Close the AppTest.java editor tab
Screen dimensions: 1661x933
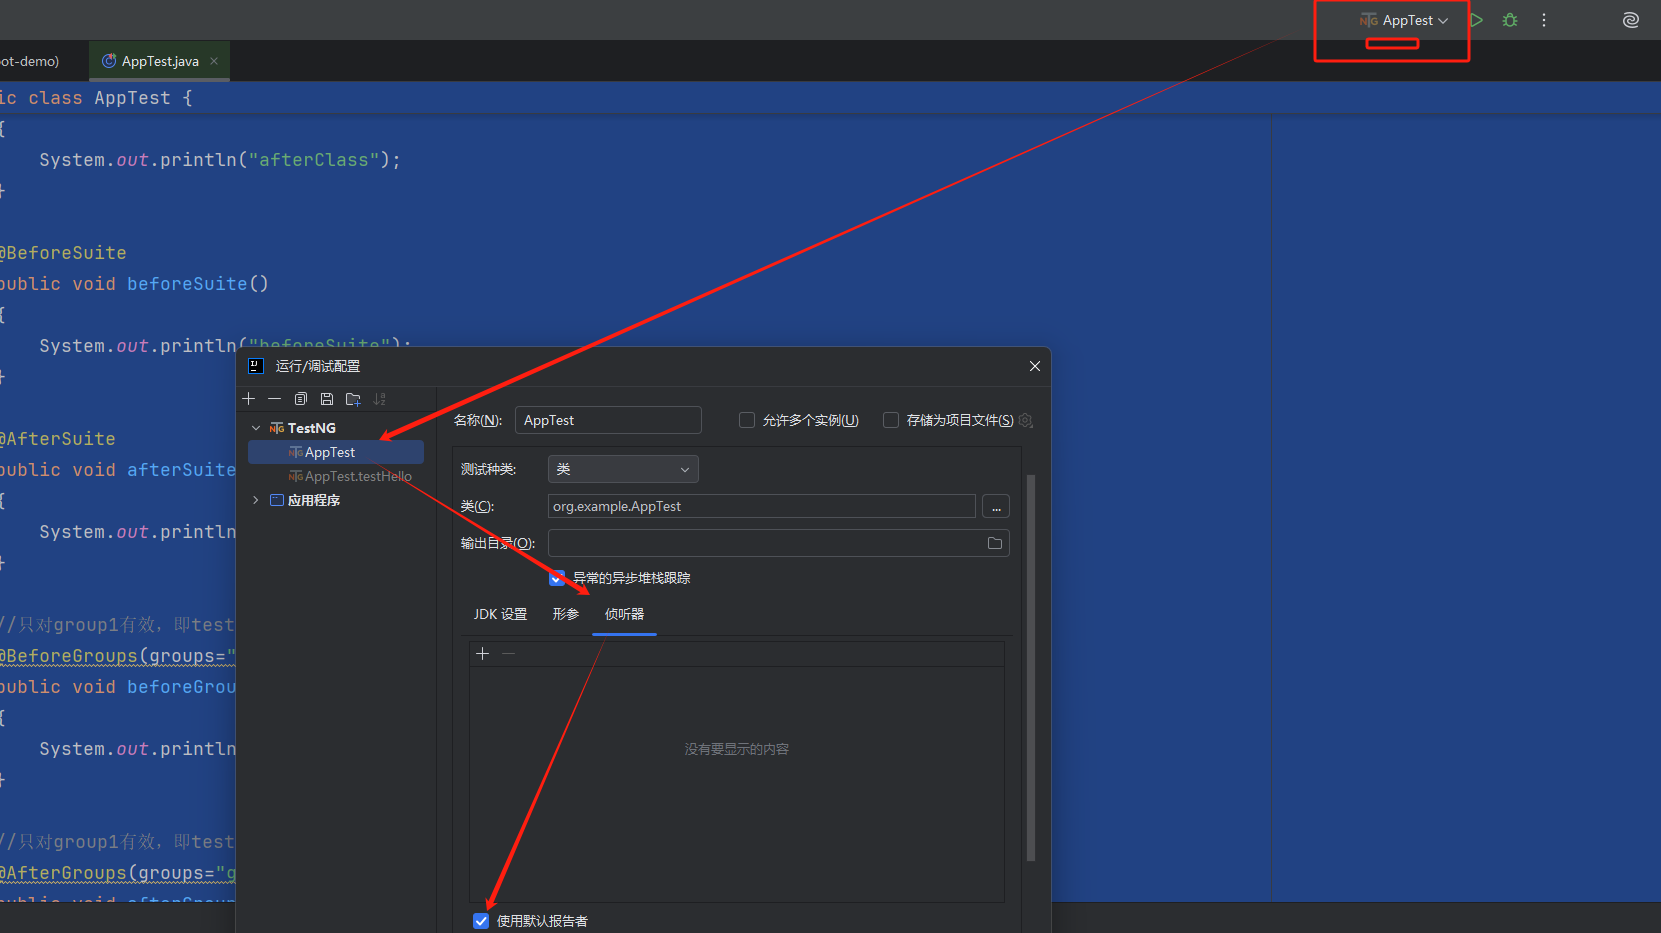[214, 61]
